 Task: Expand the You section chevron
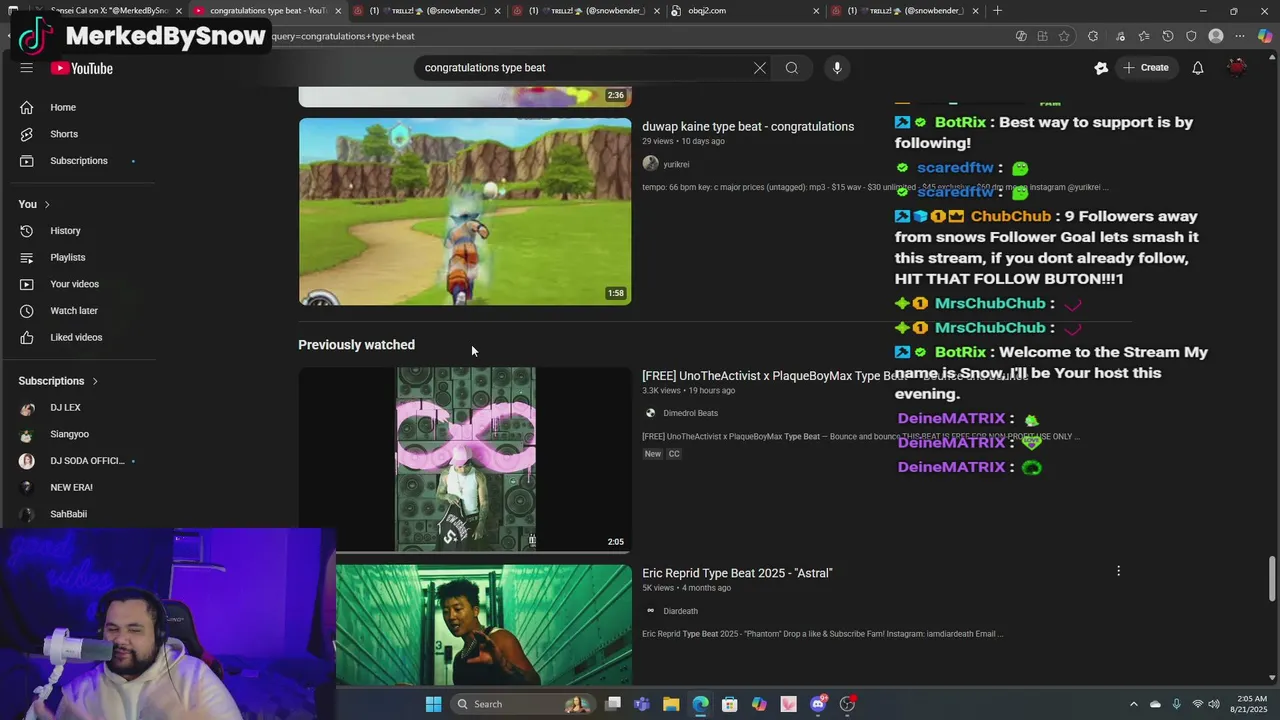tap(46, 205)
